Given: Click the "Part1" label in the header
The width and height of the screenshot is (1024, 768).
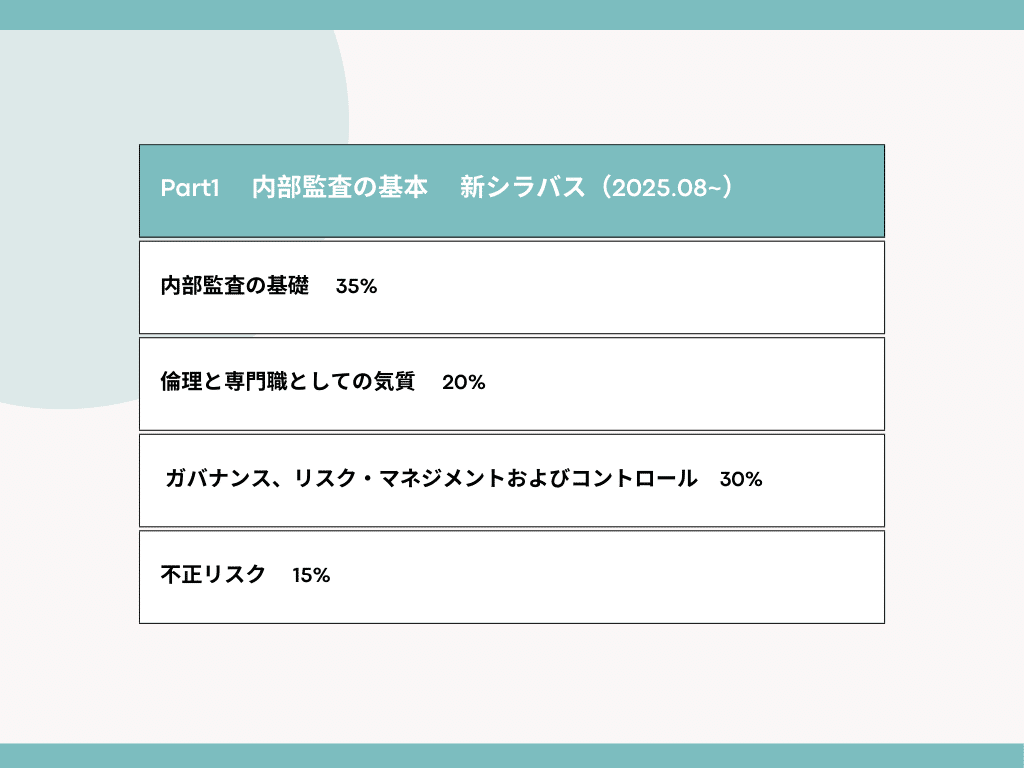Looking at the screenshot, I should pos(189,189).
